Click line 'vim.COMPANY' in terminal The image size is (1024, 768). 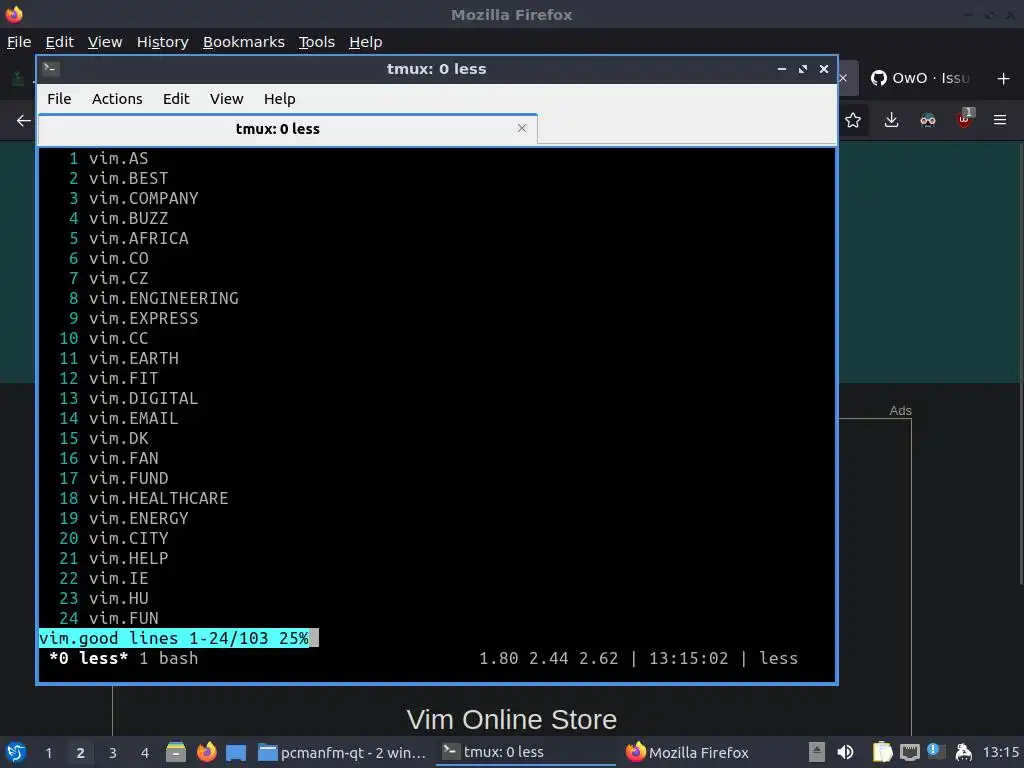(144, 198)
